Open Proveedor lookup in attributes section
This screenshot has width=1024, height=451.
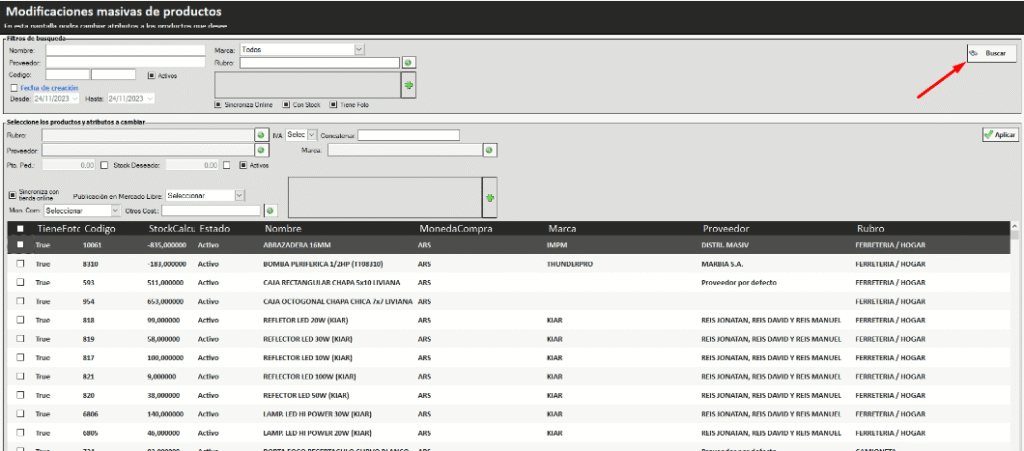click(260, 150)
